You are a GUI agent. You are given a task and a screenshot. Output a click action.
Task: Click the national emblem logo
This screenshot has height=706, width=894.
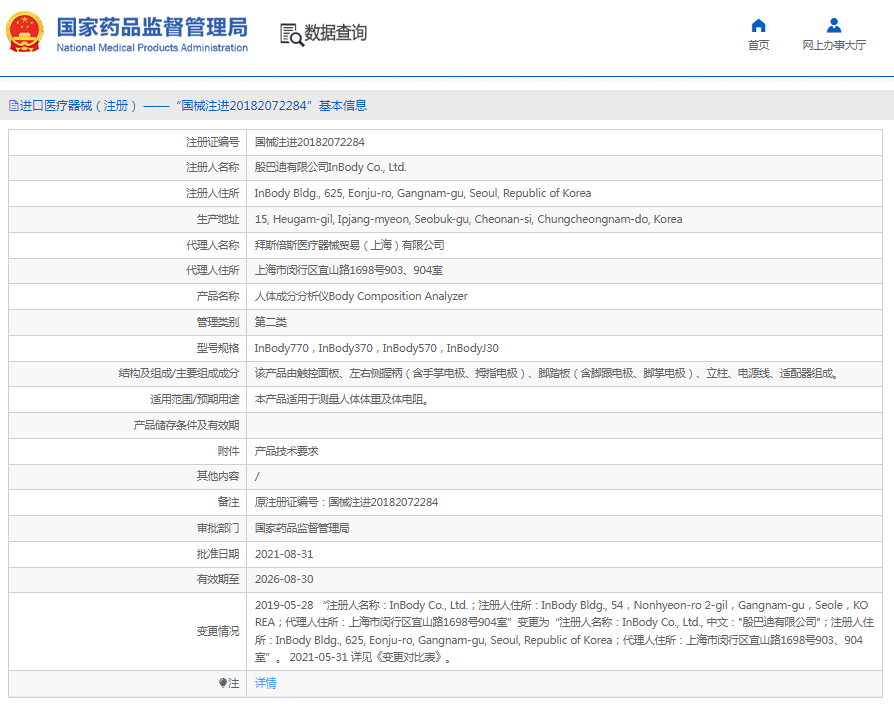pyautogui.click(x=25, y=32)
